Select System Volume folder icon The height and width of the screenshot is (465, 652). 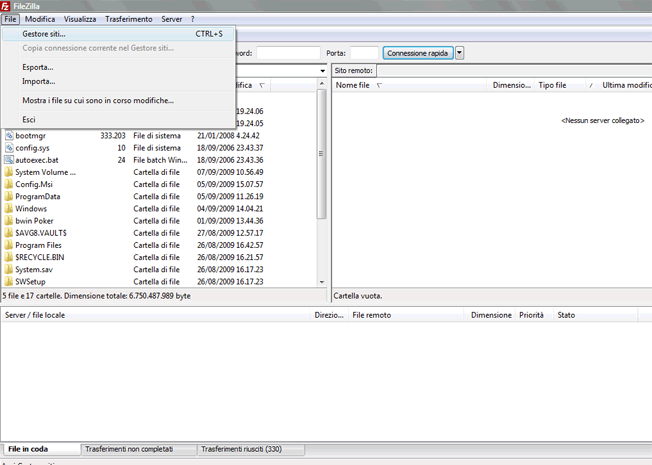[x=9, y=172]
